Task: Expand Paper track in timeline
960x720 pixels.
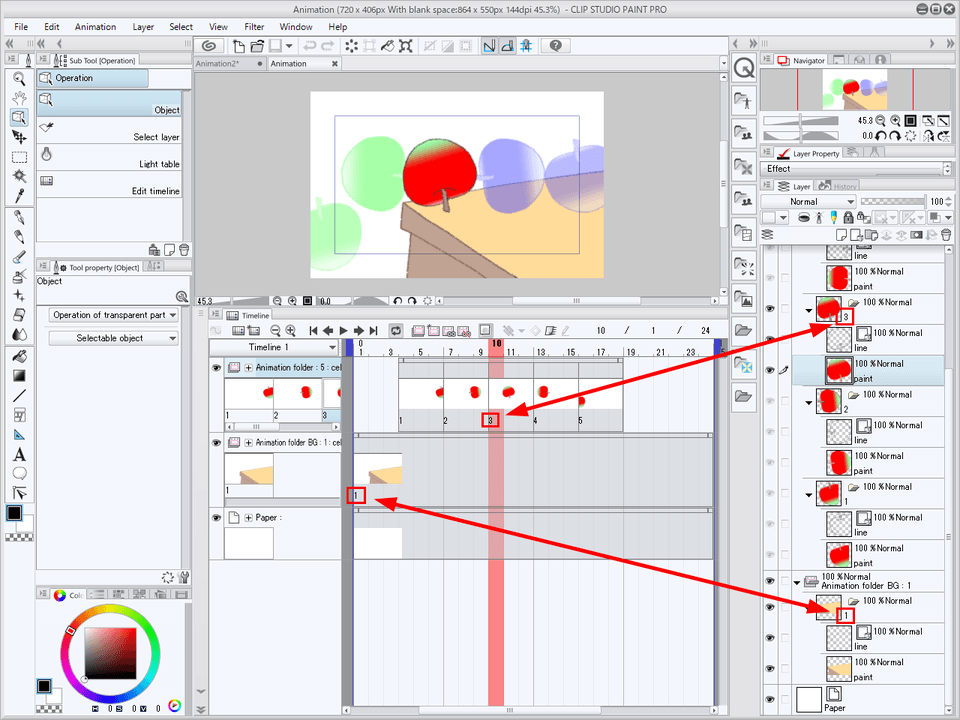Action: tap(249, 518)
